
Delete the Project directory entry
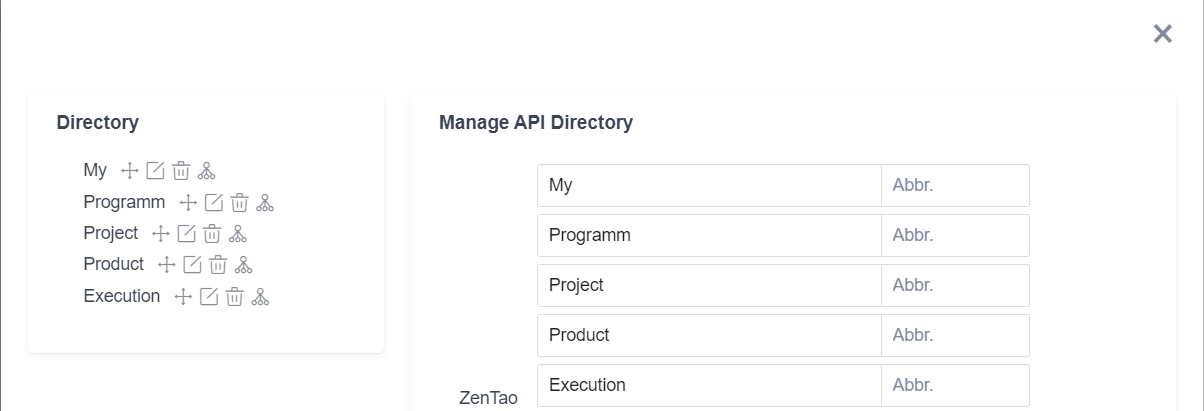tap(212, 234)
